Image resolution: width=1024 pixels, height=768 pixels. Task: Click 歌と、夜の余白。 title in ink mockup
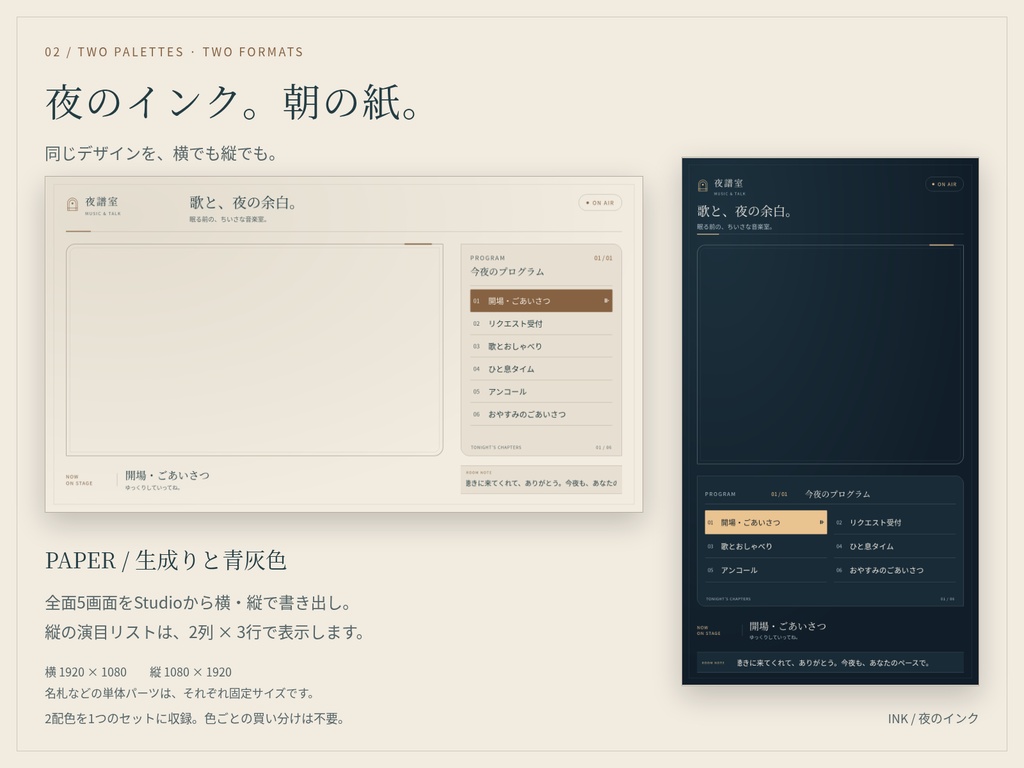[746, 211]
